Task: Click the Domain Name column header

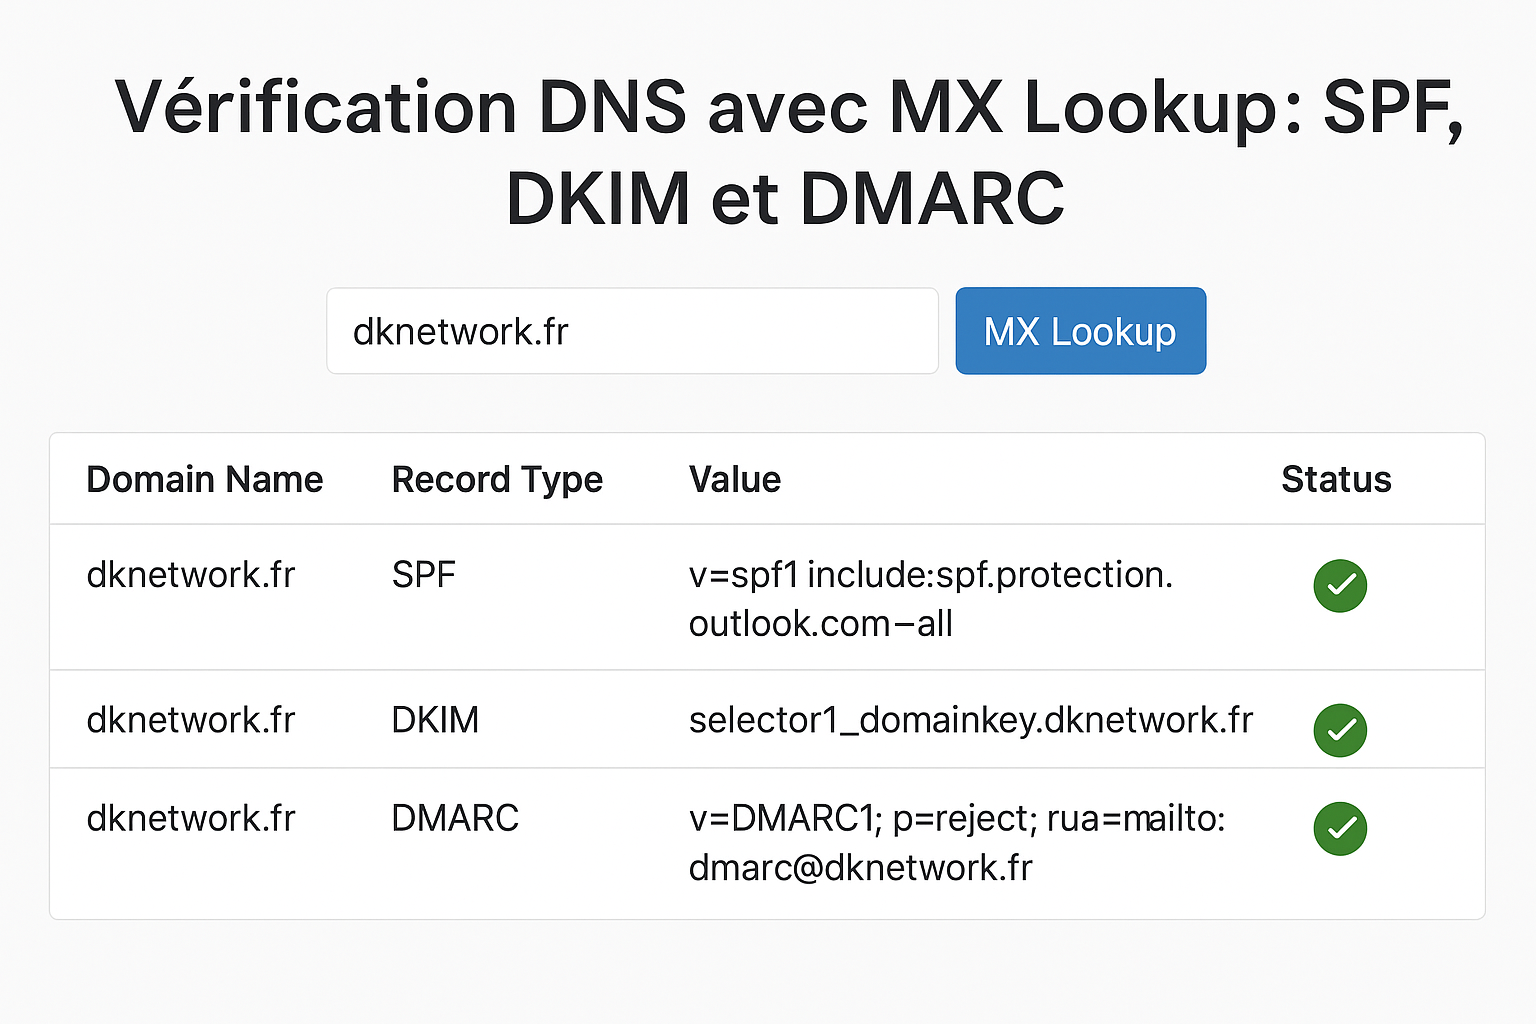Action: pos(205,479)
